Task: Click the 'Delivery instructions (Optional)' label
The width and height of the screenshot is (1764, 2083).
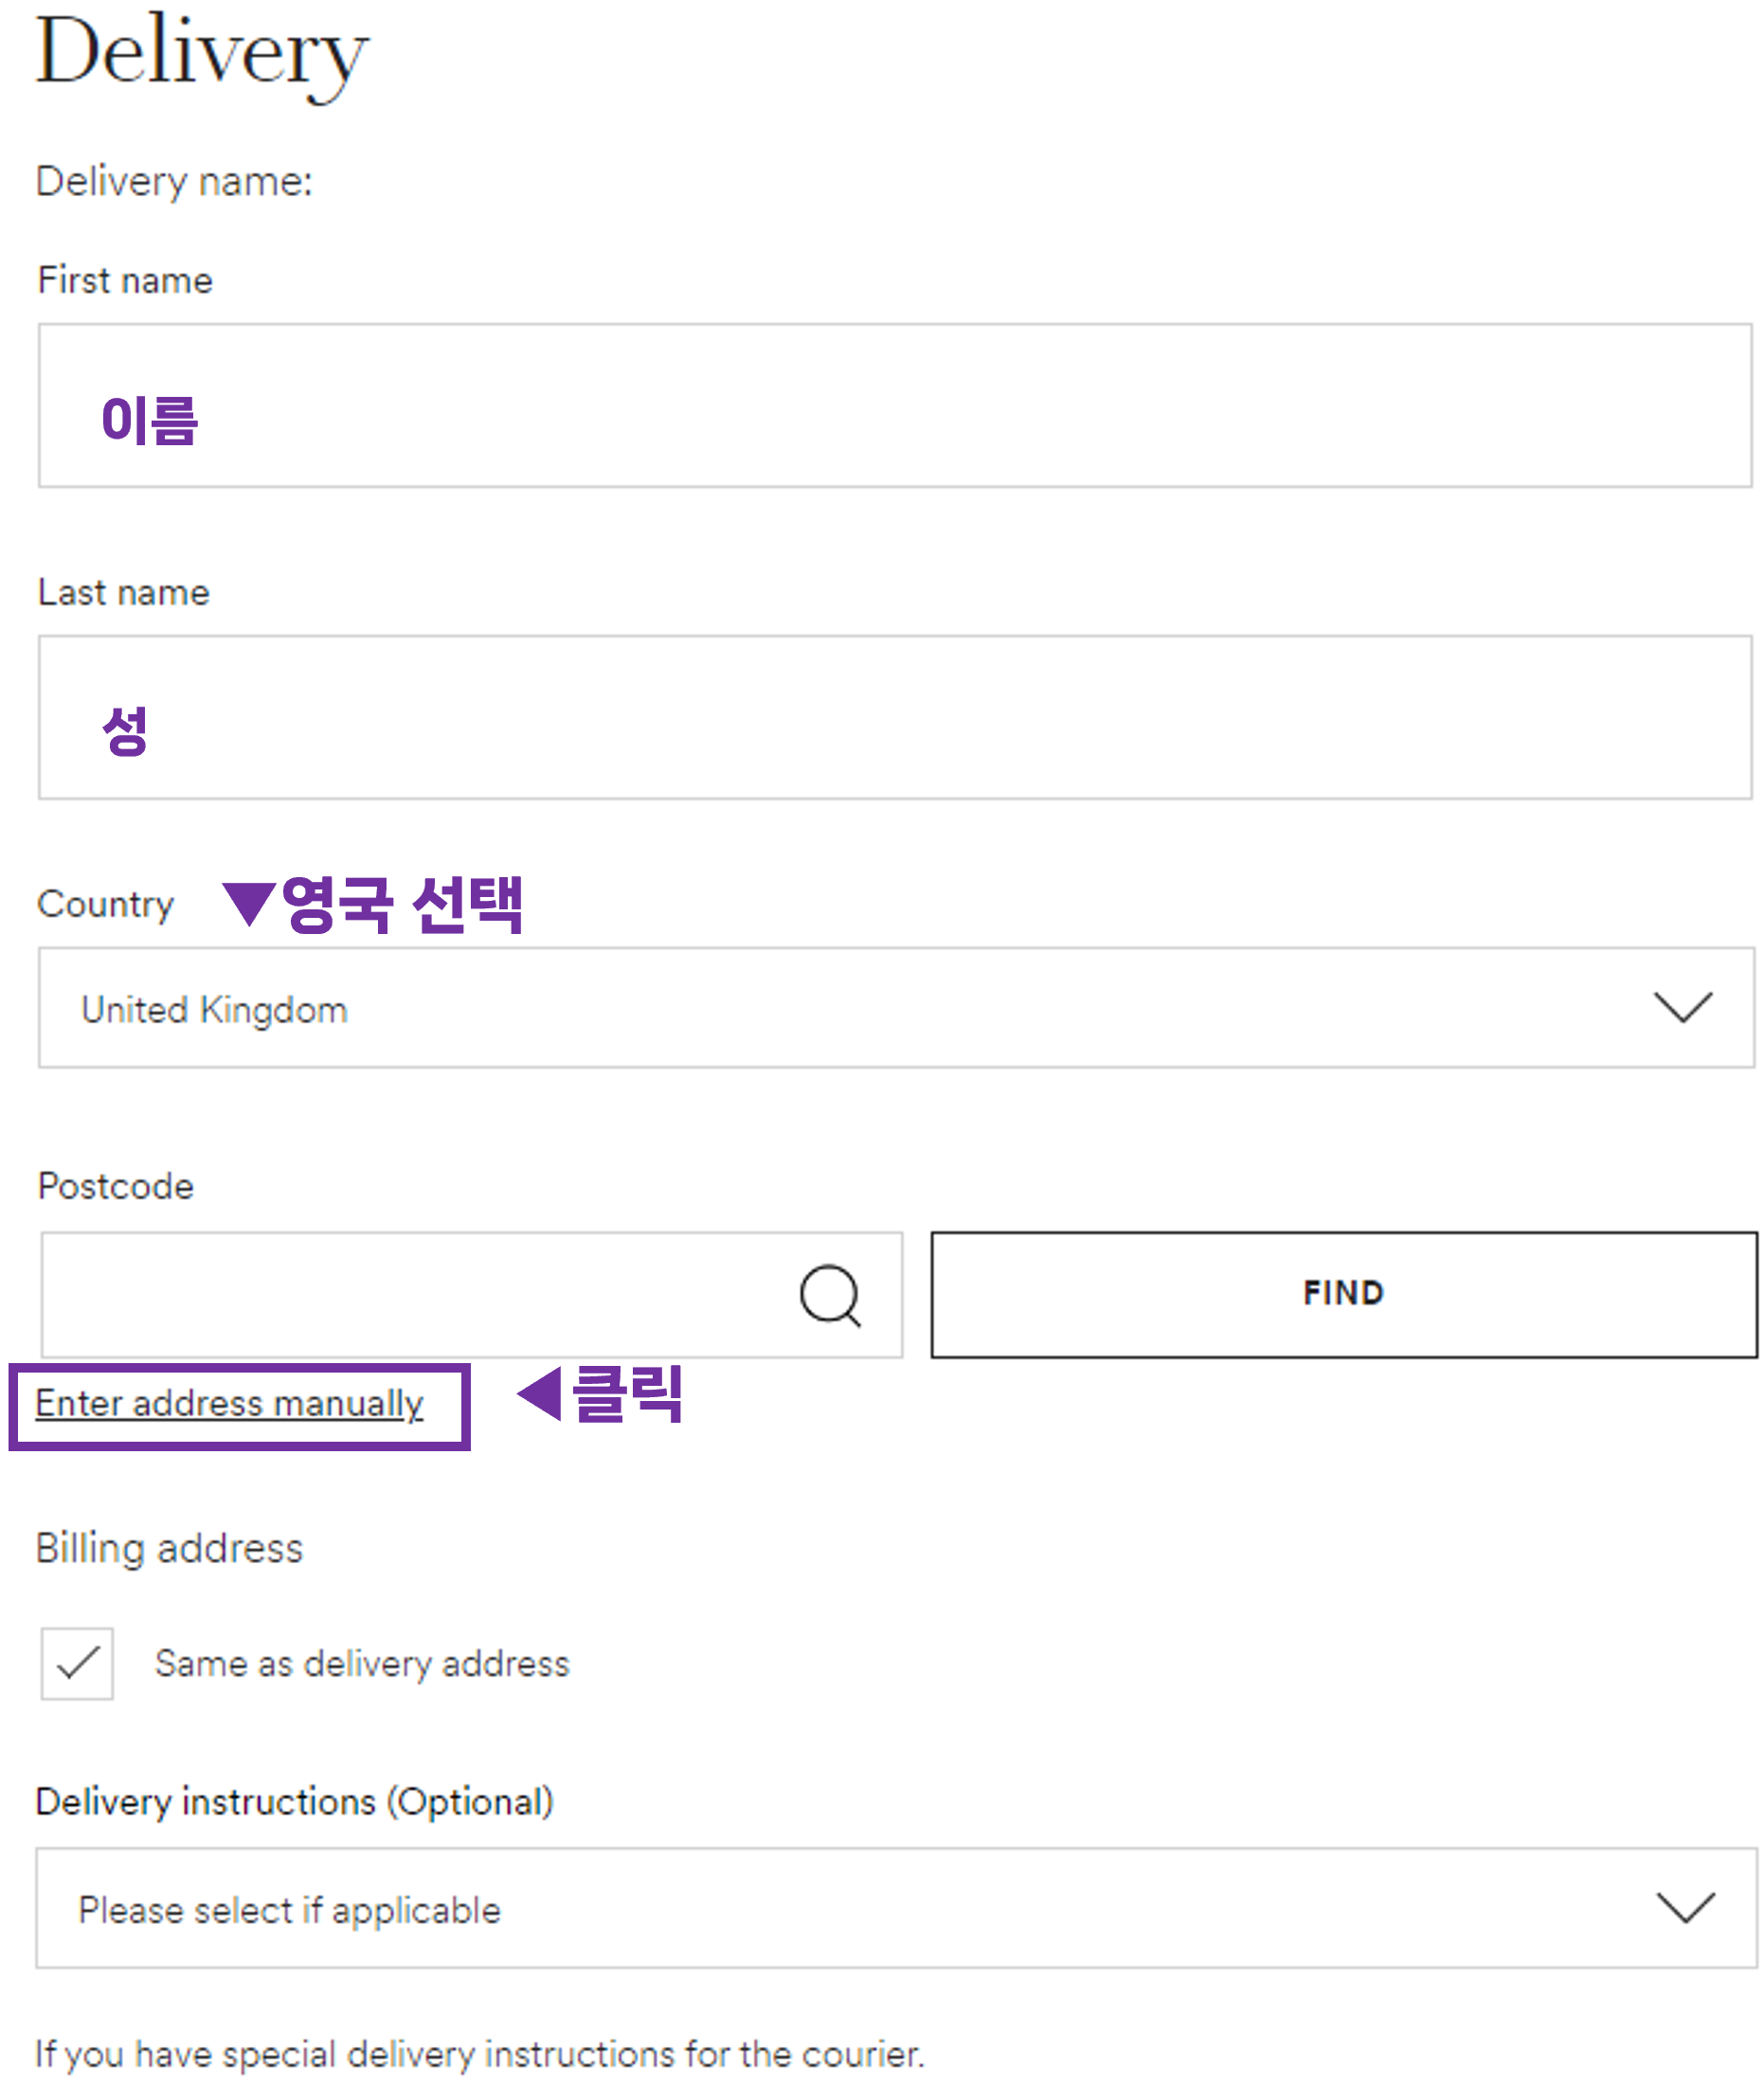Action: coord(294,1802)
